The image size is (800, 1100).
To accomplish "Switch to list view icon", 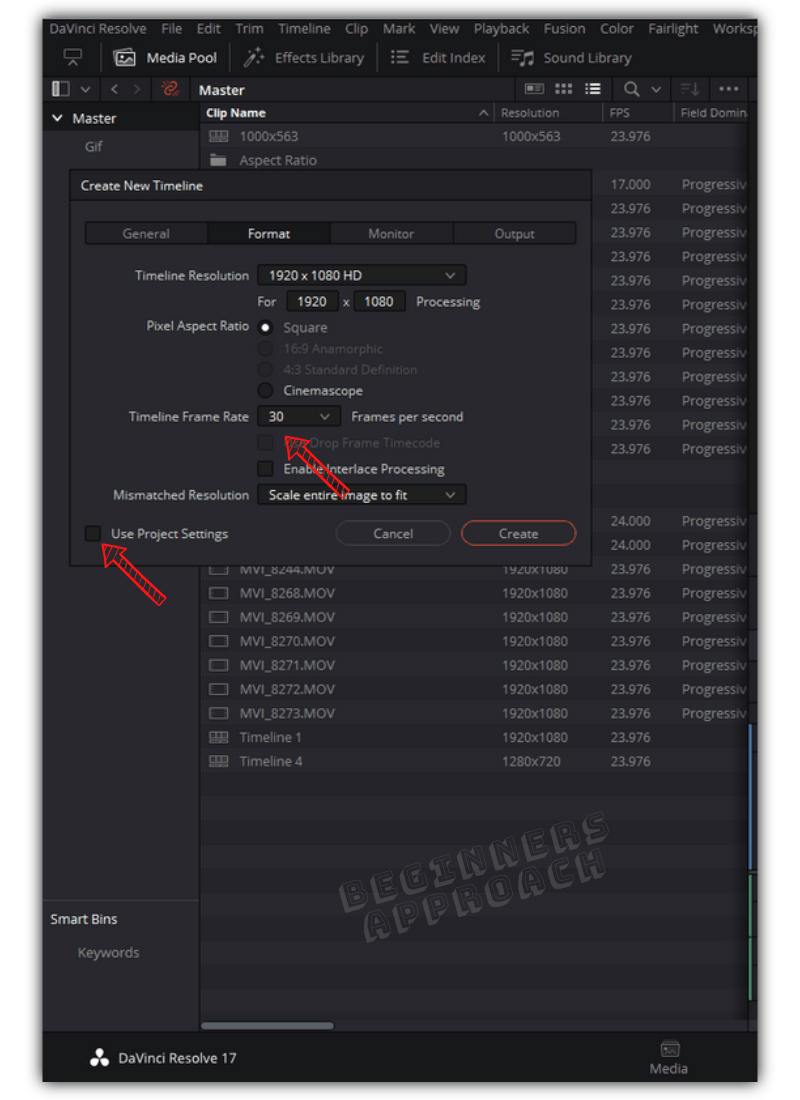I will [x=593, y=88].
